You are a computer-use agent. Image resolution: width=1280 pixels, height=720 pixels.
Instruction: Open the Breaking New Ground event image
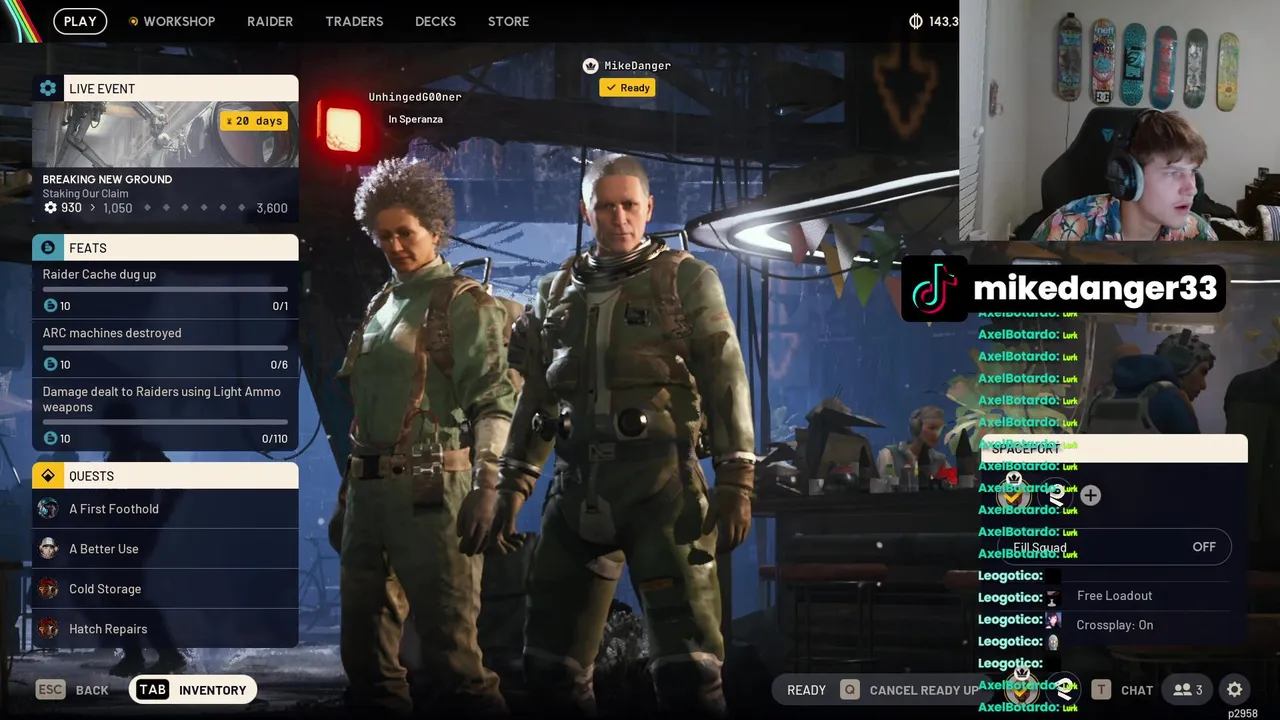click(x=165, y=134)
